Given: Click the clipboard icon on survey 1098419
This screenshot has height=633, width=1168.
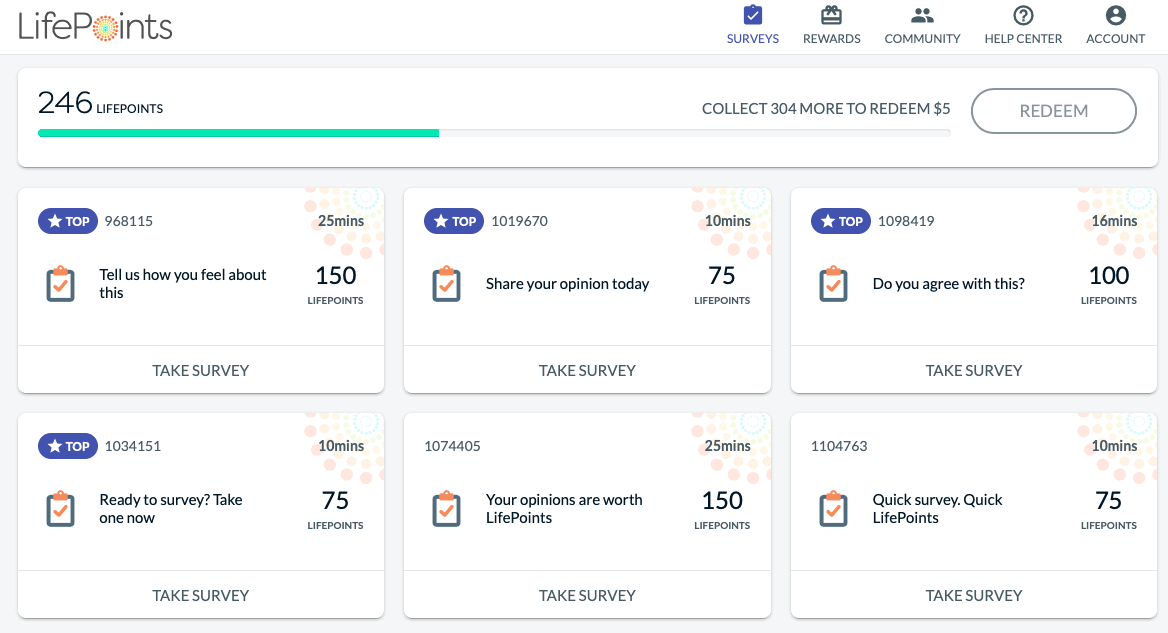Looking at the screenshot, I should click(834, 284).
